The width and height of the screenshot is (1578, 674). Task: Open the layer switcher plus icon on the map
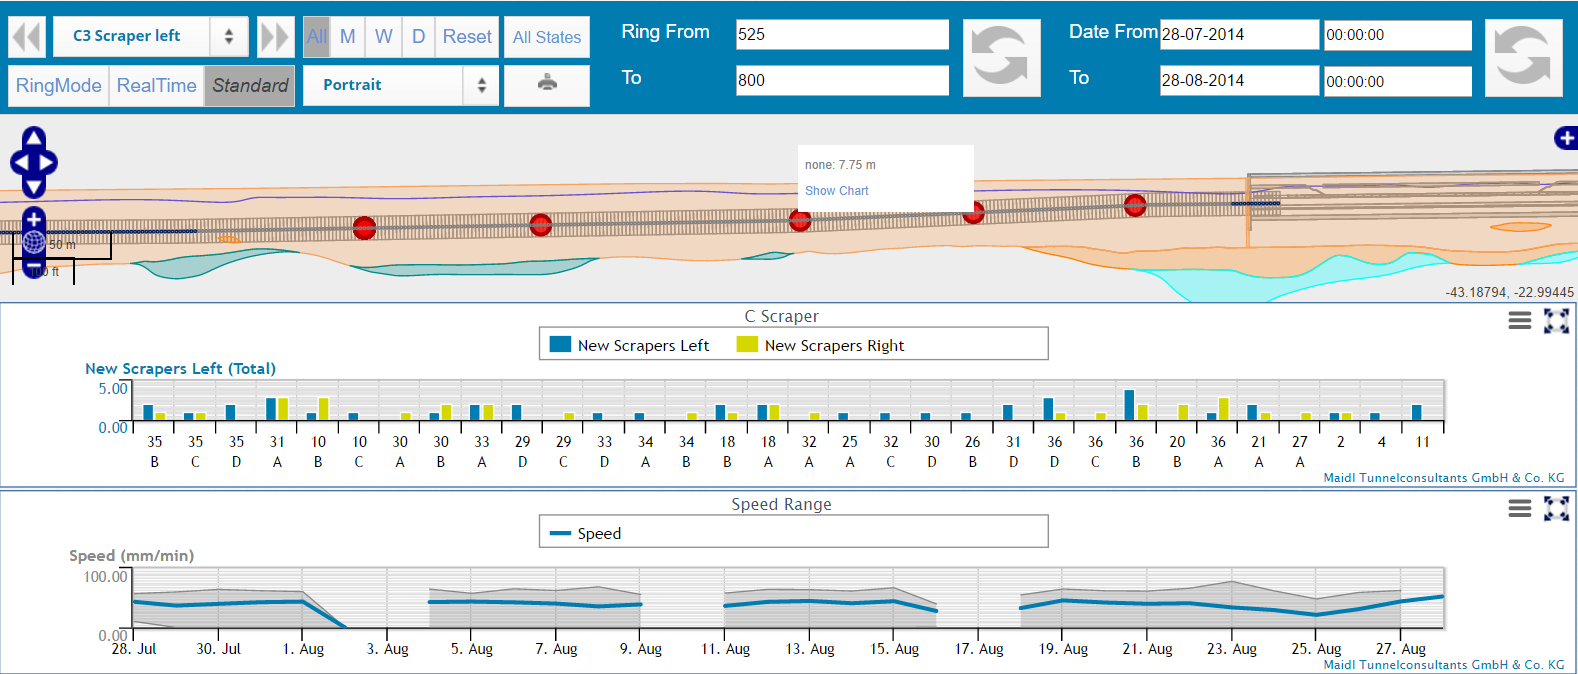pyautogui.click(x=1565, y=138)
